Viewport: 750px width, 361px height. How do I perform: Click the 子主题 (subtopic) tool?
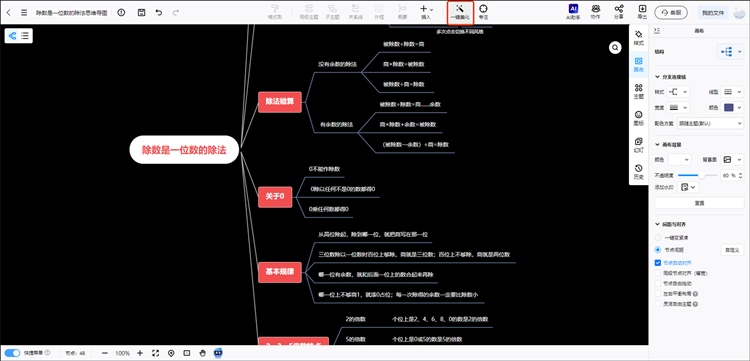tap(332, 12)
